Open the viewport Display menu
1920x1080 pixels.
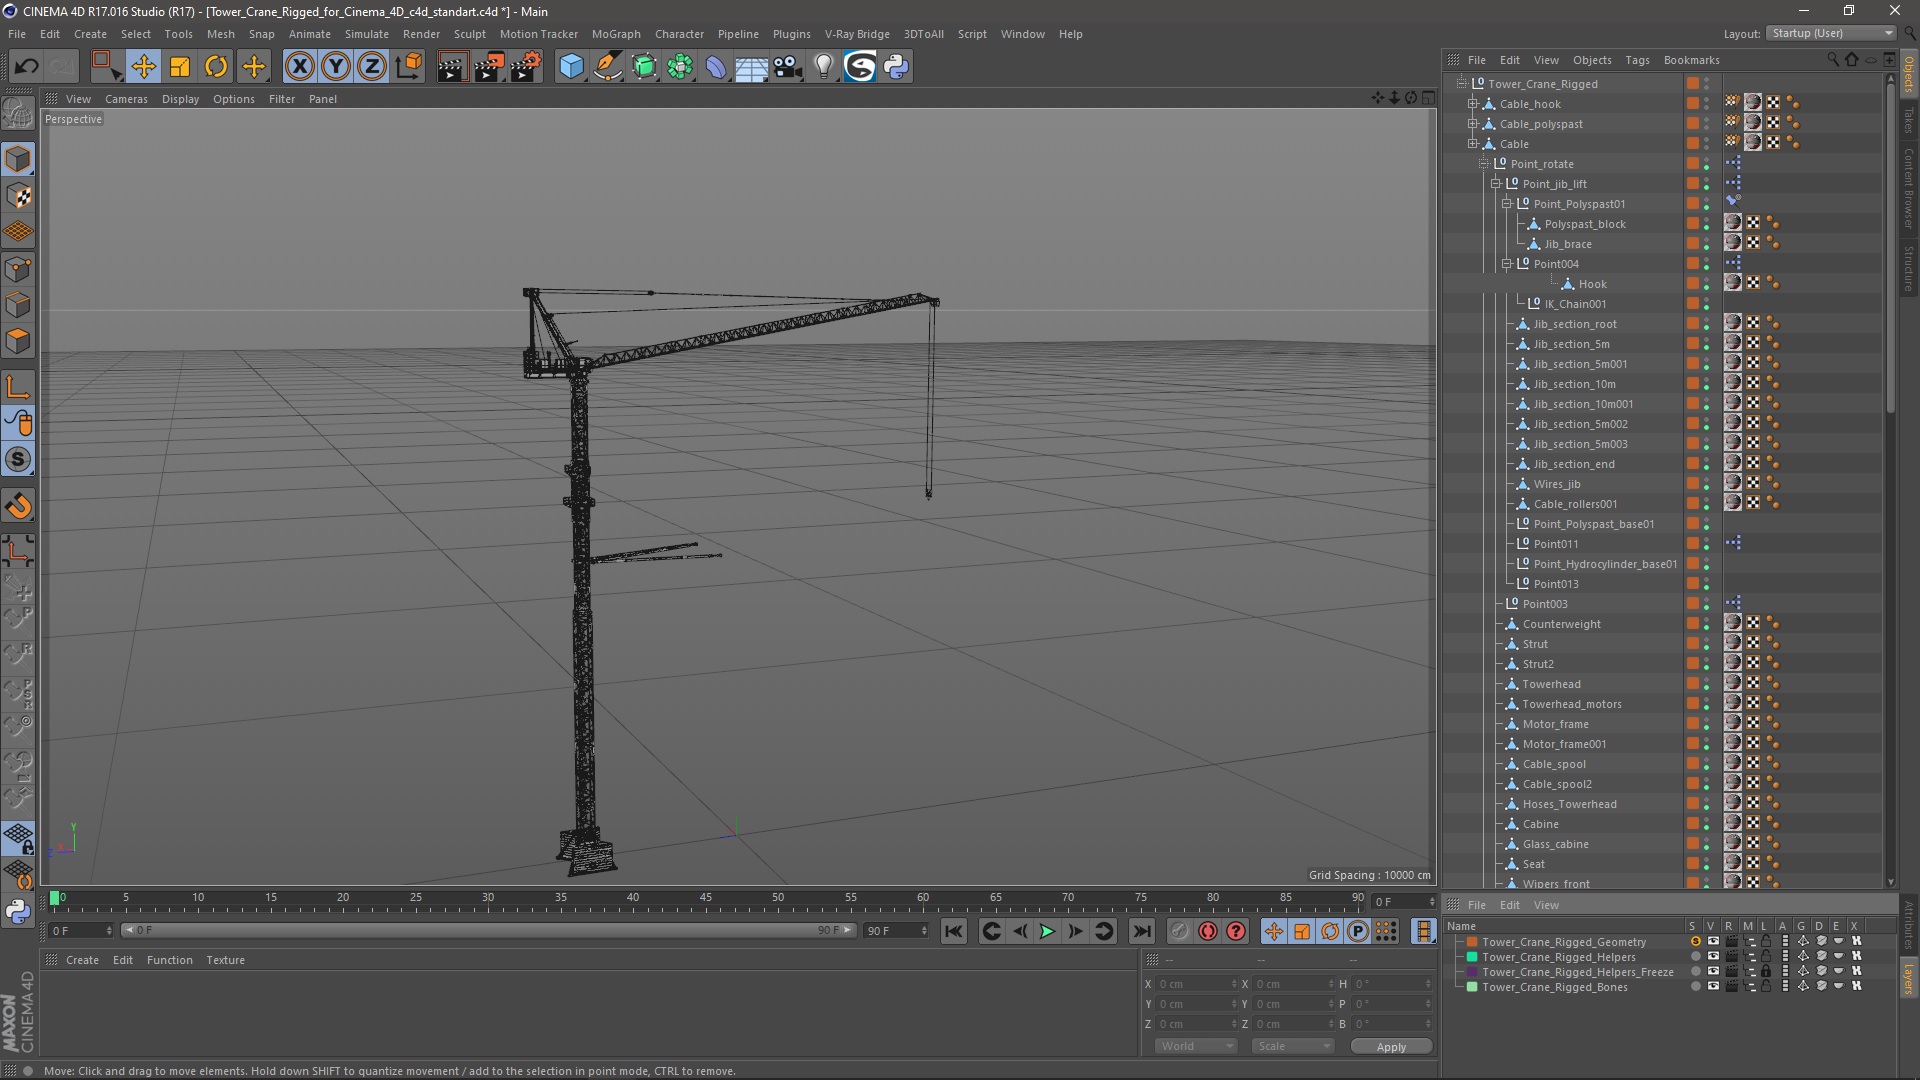pos(180,99)
